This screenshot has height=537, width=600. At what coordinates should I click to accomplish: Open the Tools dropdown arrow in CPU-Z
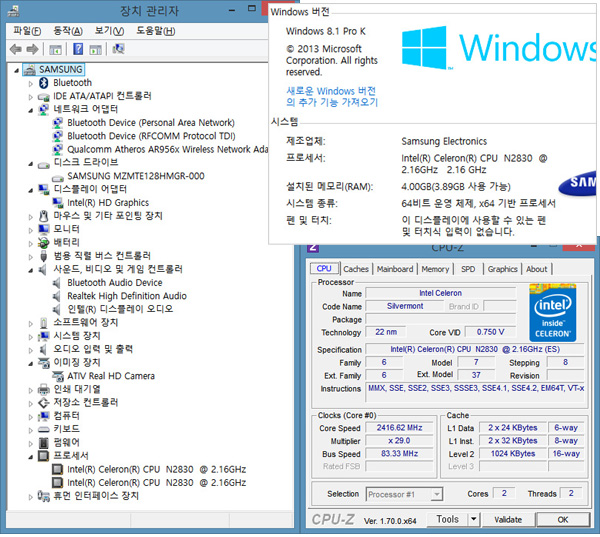pyautogui.click(x=474, y=519)
